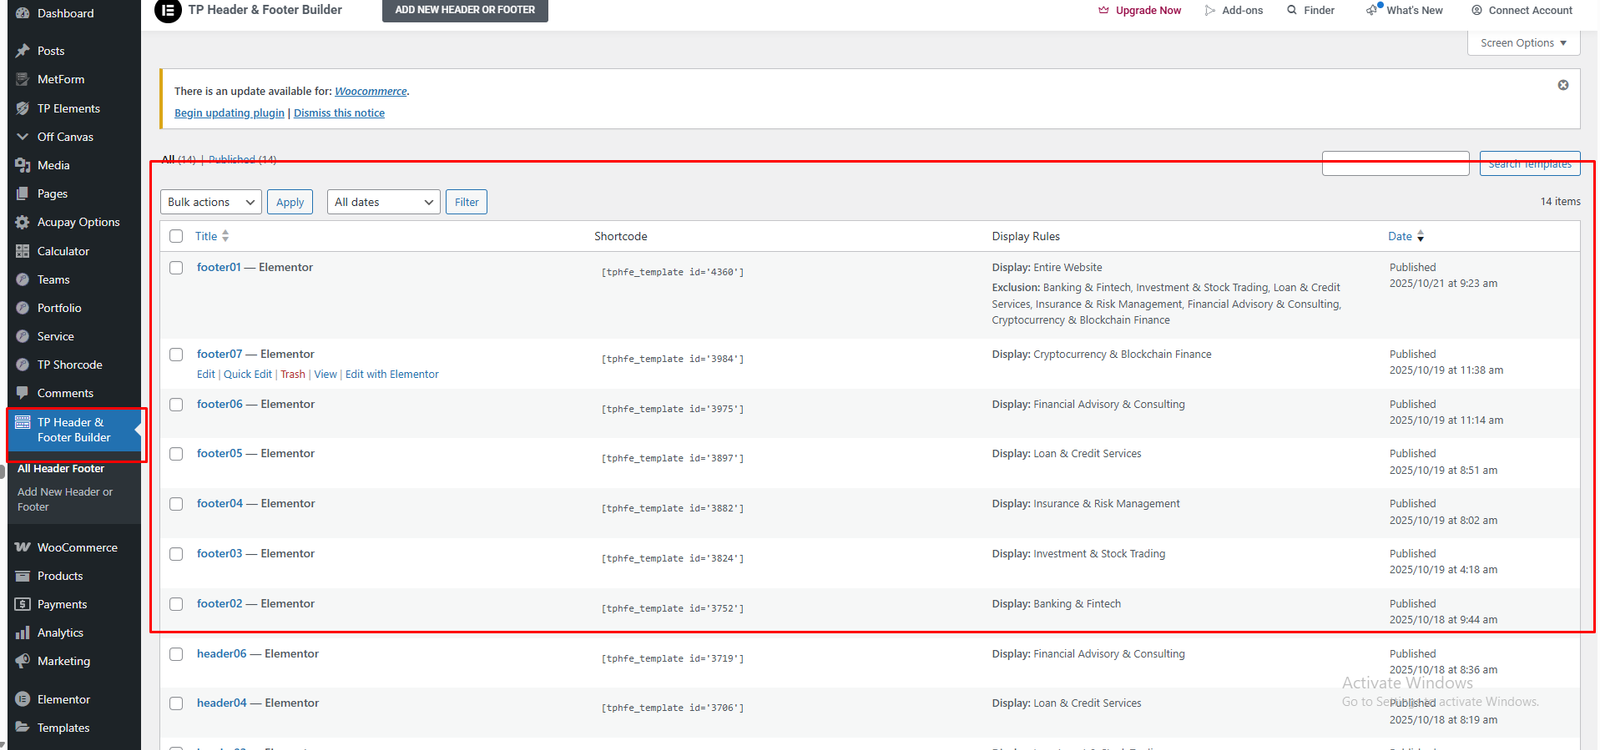Expand the All dates dropdown
Viewport: 1600px width, 750px height.
point(383,202)
